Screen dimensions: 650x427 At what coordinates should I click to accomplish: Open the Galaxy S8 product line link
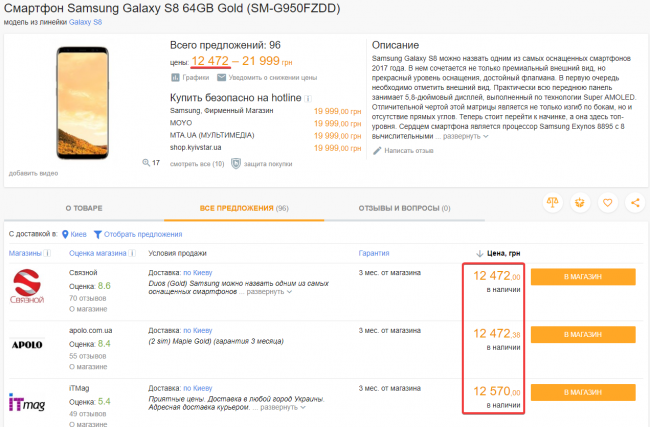click(x=85, y=22)
